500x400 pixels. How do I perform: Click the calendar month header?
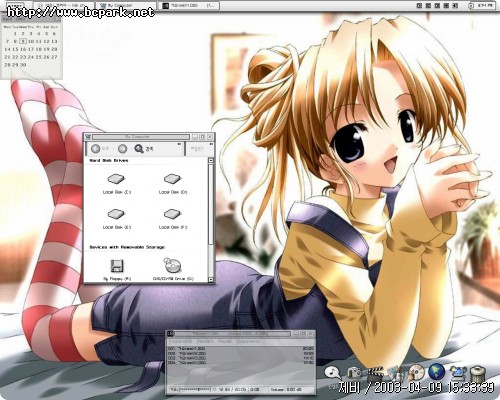31,20
